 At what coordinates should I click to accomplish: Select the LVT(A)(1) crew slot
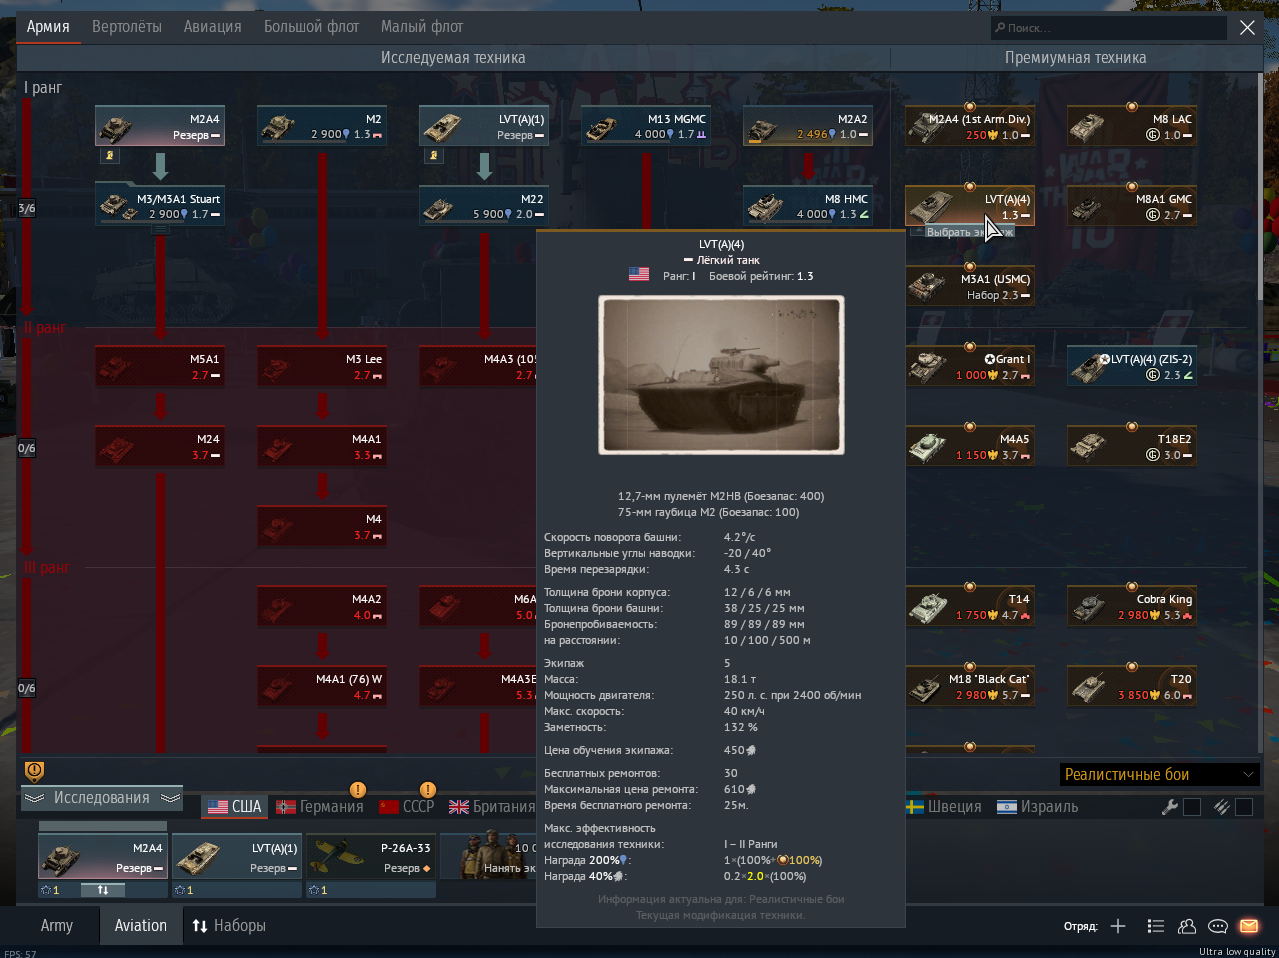pyautogui.click(x=237, y=857)
